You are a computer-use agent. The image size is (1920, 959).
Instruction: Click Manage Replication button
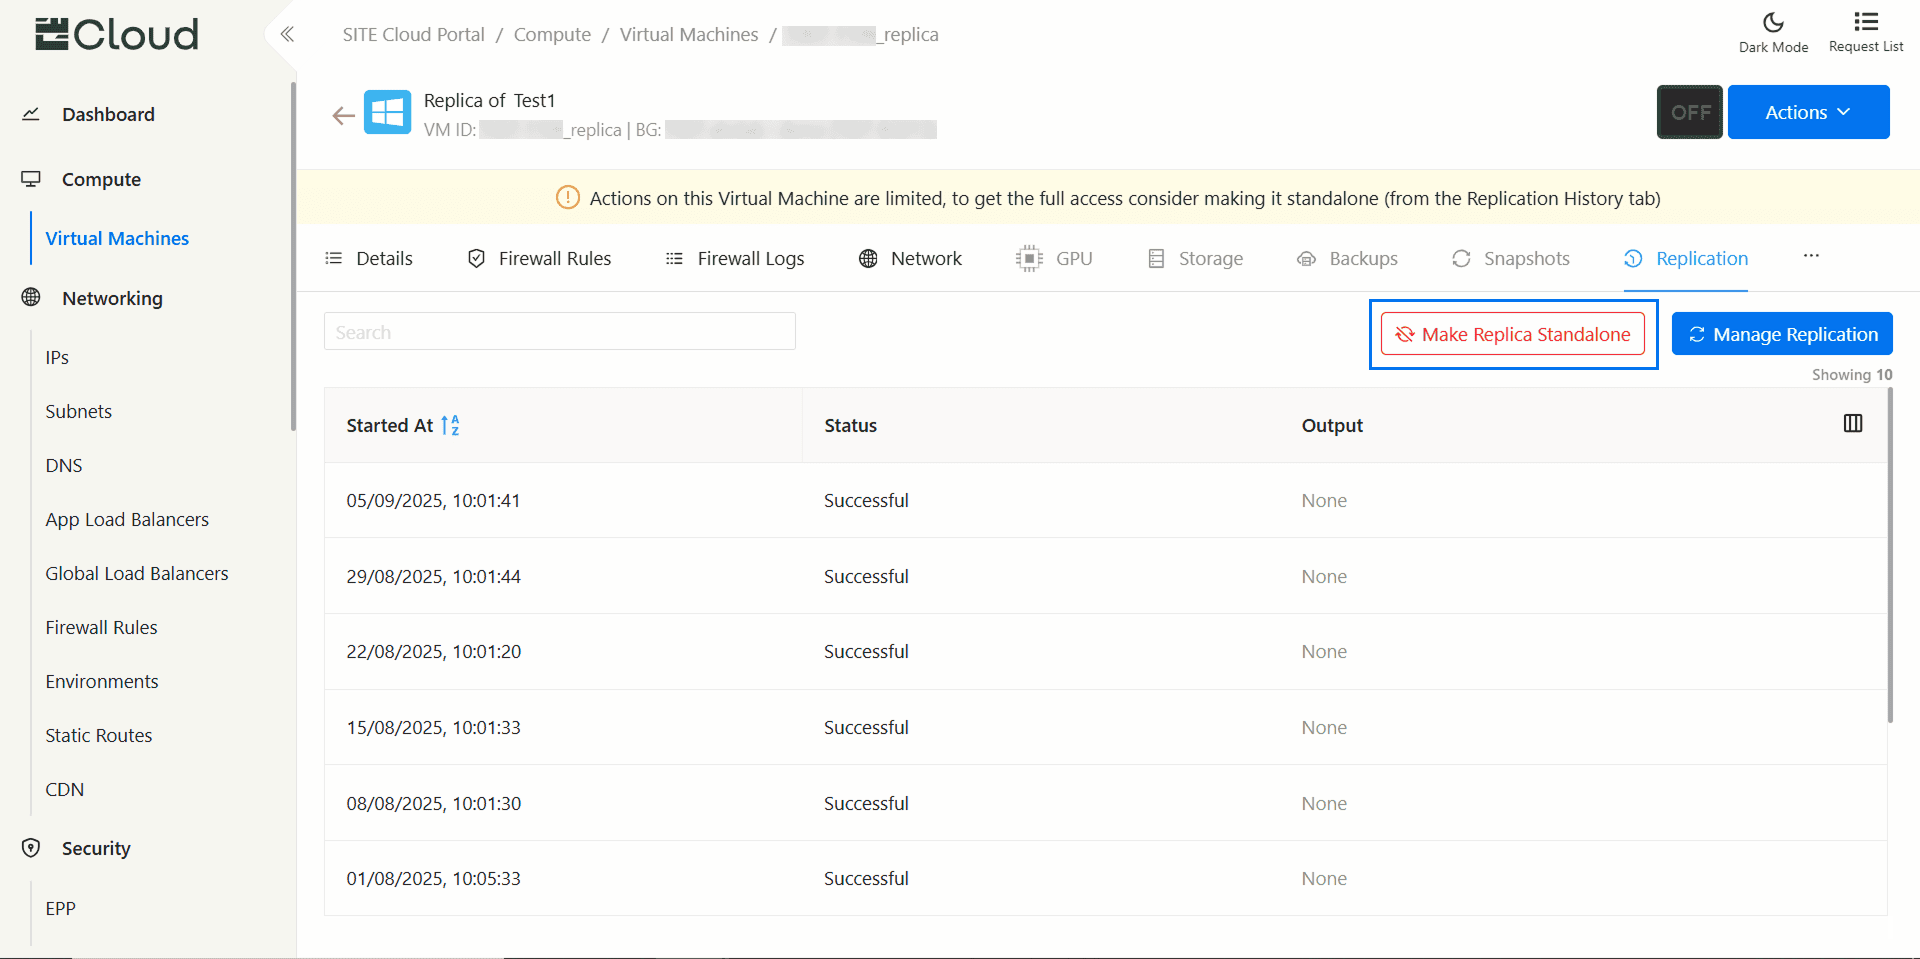coord(1781,335)
